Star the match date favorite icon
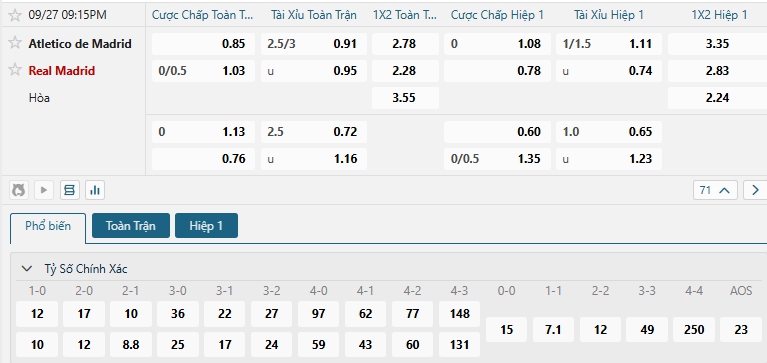The image size is (767, 363). tap(15, 15)
